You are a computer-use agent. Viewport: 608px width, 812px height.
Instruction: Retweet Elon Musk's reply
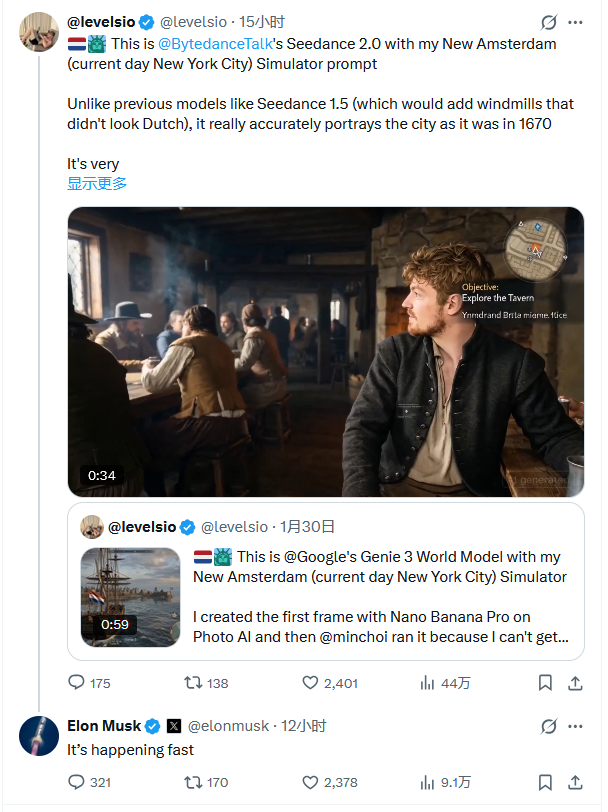(193, 782)
